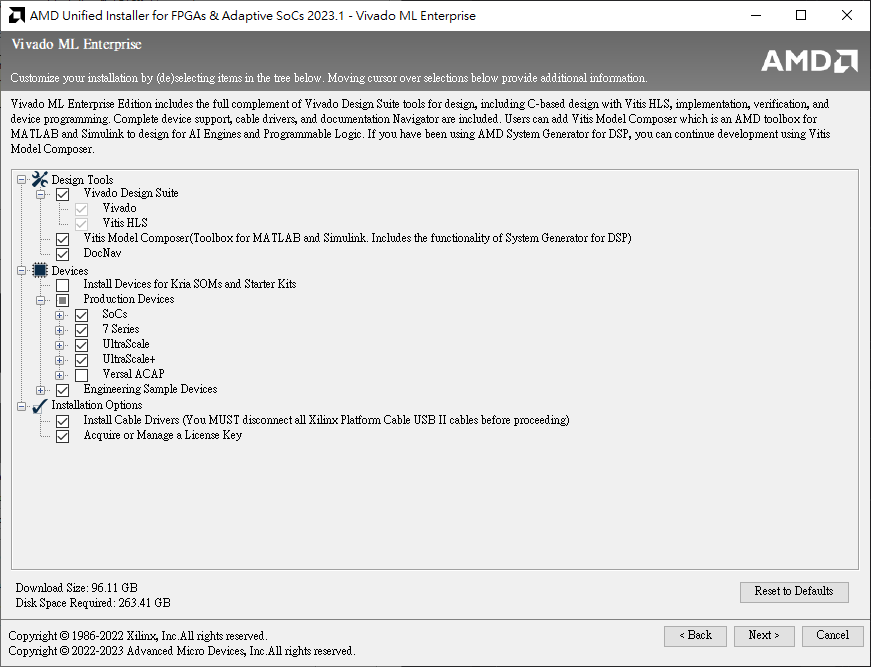The image size is (871, 667).
Task: Click the Reset to Defaults button
Action: coord(794,592)
